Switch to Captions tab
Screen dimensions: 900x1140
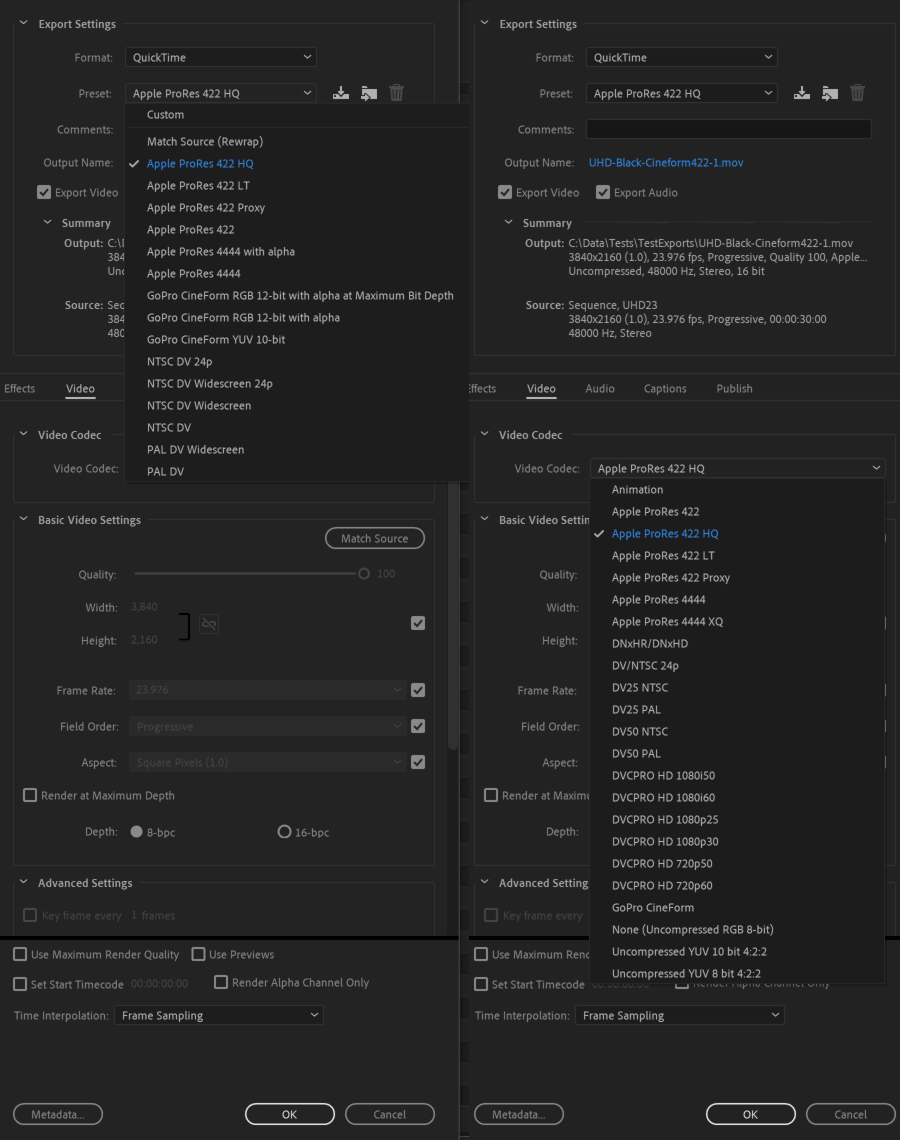[664, 389]
